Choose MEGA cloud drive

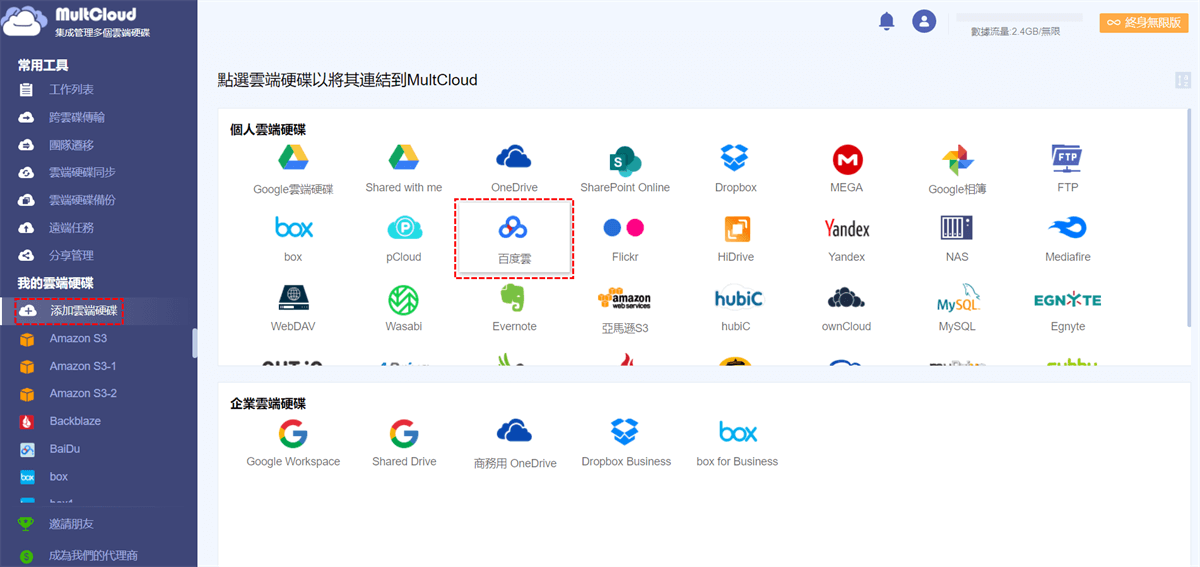847,159
